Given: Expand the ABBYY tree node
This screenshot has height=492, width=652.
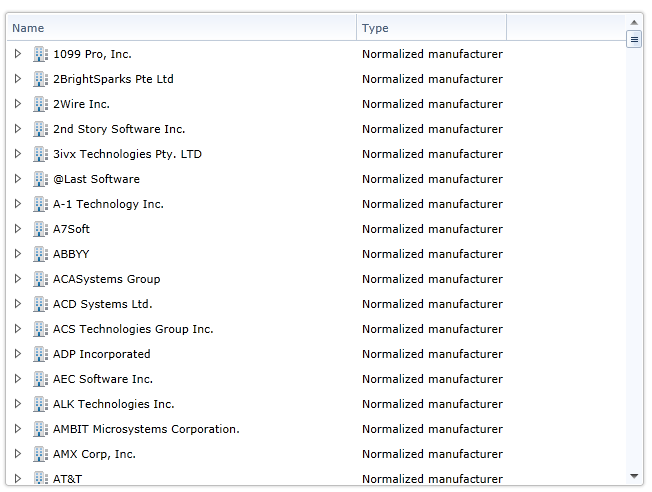Looking at the screenshot, I should pos(17,253).
